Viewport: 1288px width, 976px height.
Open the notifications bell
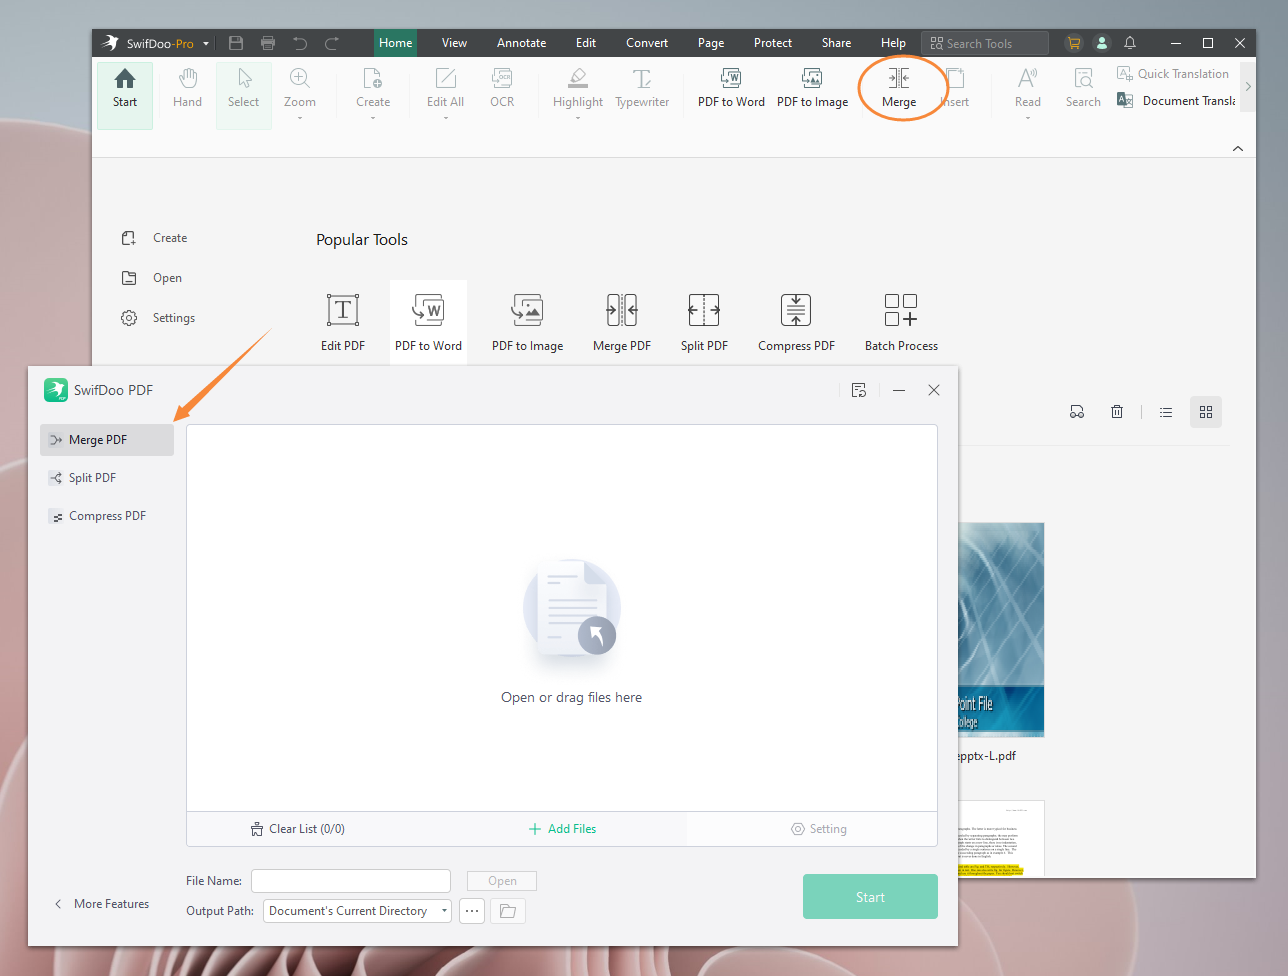[1130, 43]
